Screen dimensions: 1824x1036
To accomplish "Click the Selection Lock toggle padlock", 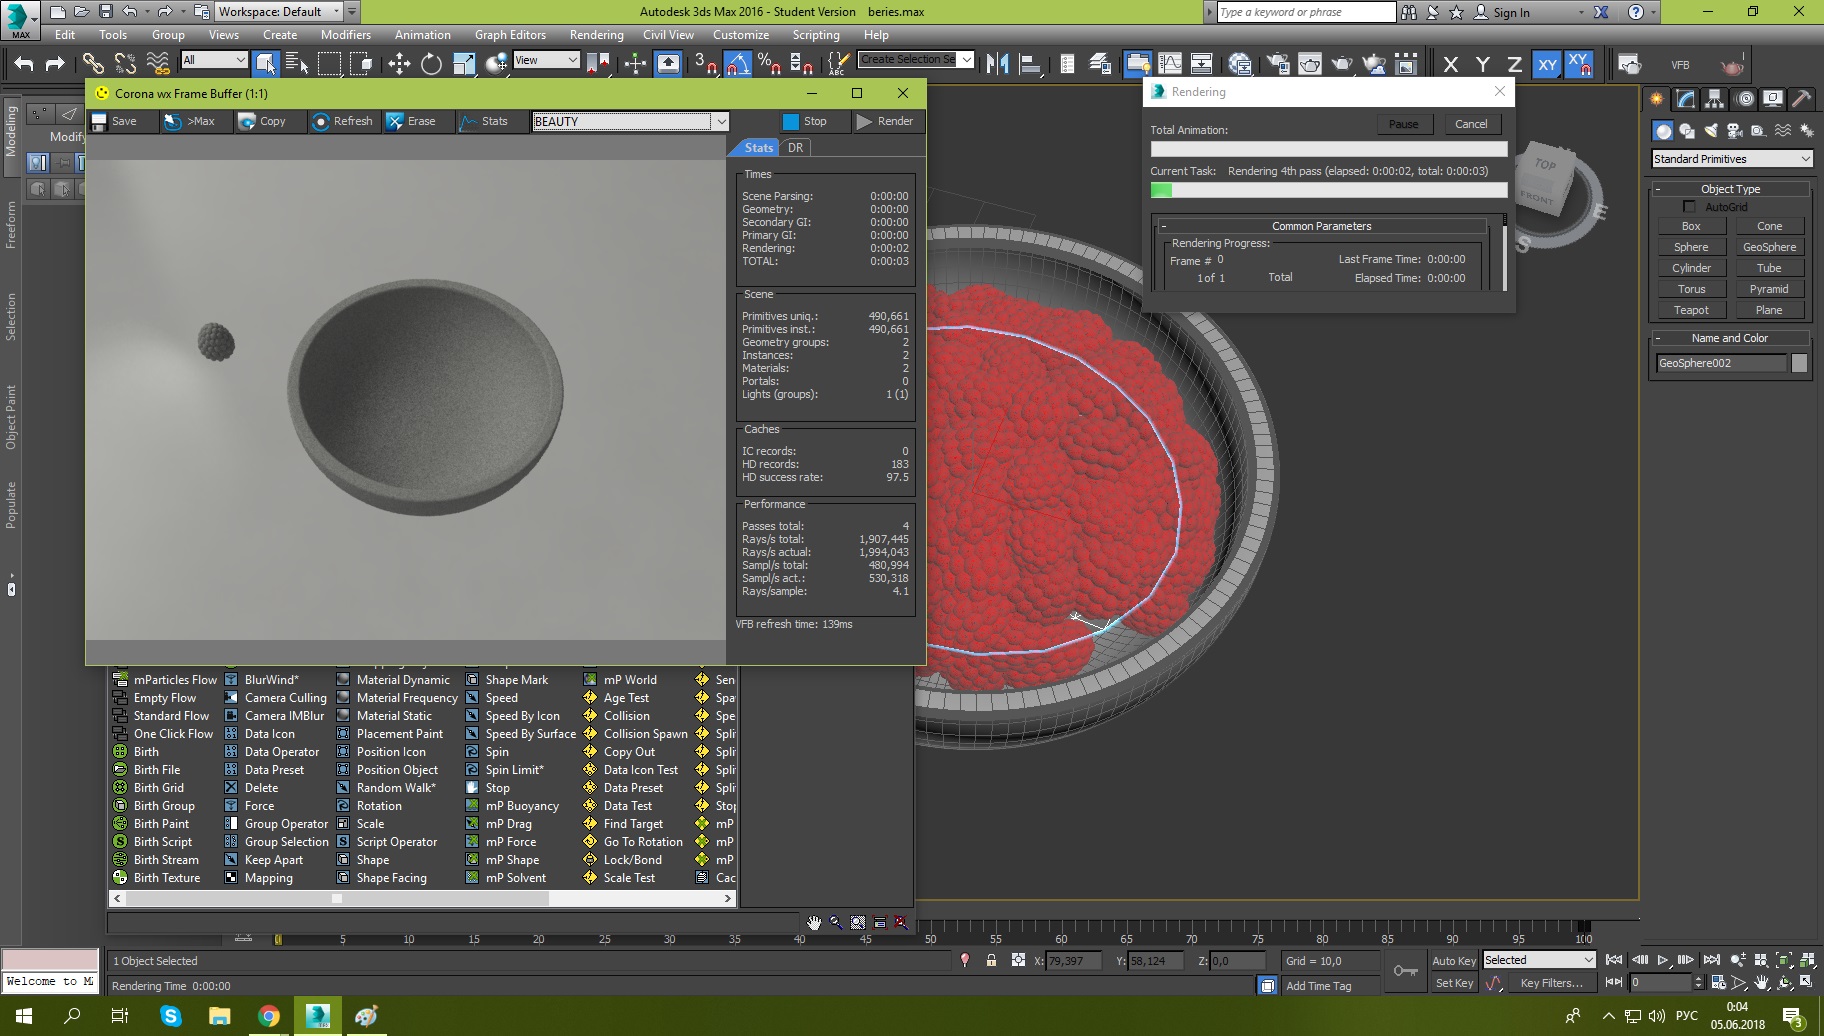I will point(991,960).
